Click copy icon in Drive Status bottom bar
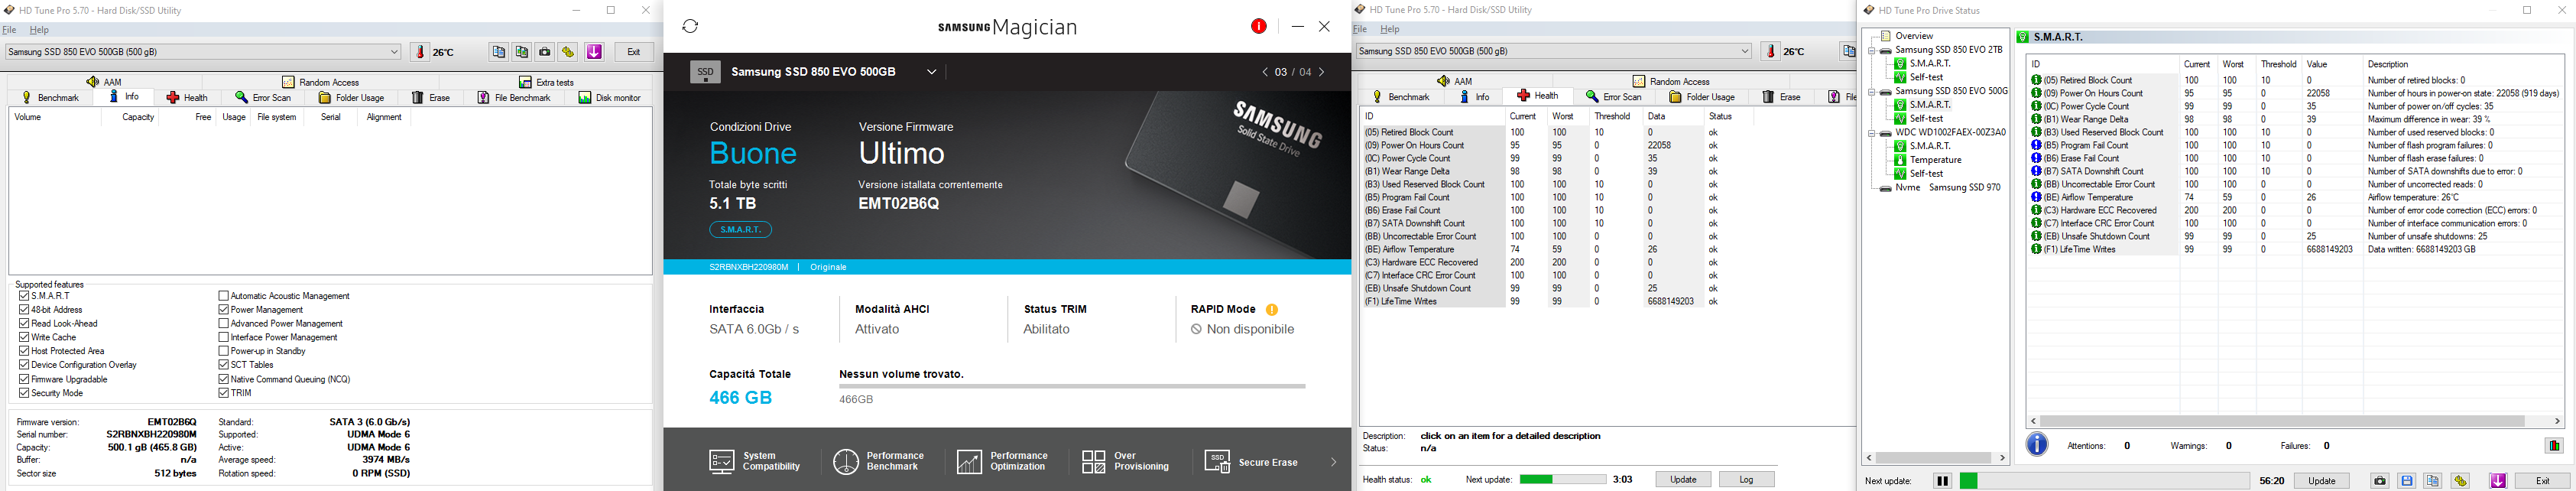The image size is (2576, 491). coord(2433,481)
